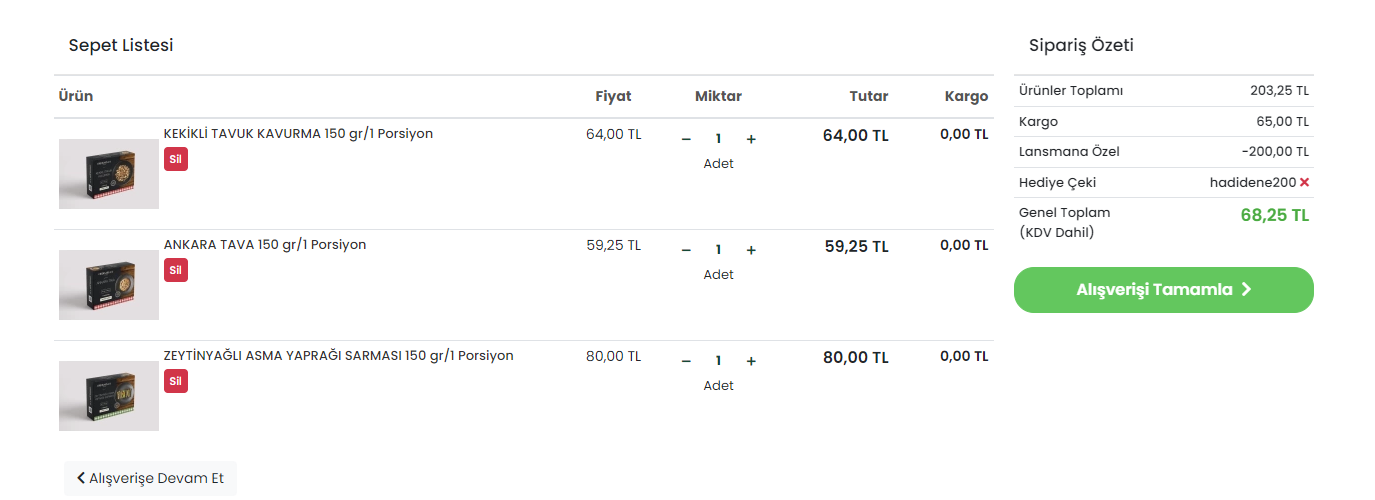
Task: Click Alışverişi Tamamla to complete checkout
Action: pos(1163,290)
